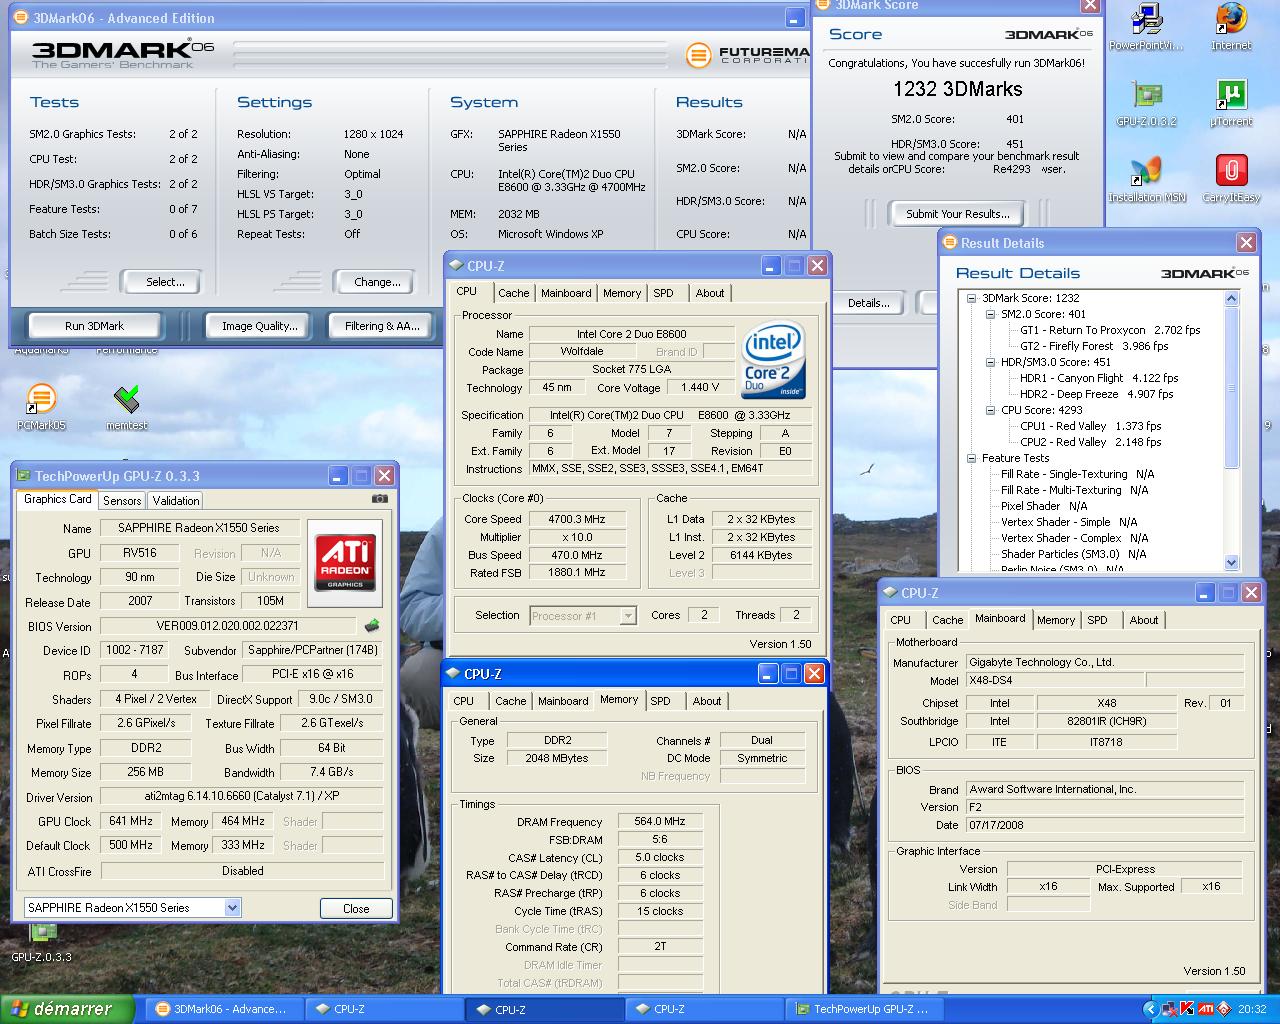
Task: Click GPU-Z screenshot camera icon
Action: (380, 498)
